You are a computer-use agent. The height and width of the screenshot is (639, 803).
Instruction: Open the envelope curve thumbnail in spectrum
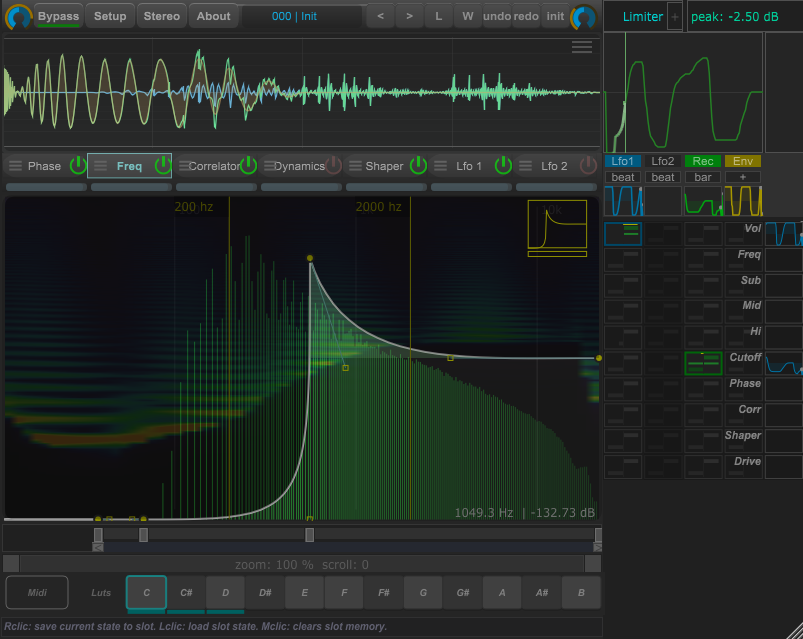[557, 226]
